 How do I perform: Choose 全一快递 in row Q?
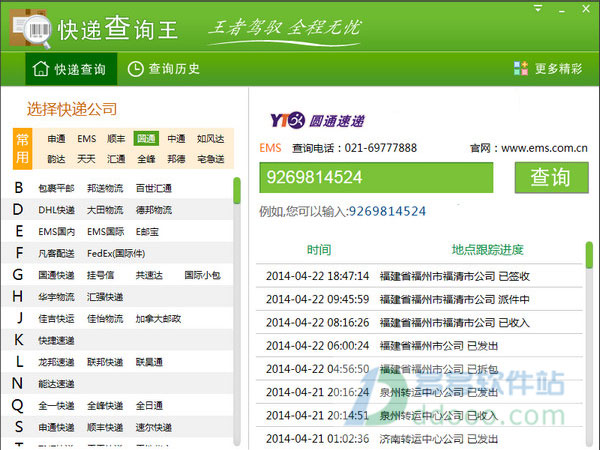[x=56, y=406]
